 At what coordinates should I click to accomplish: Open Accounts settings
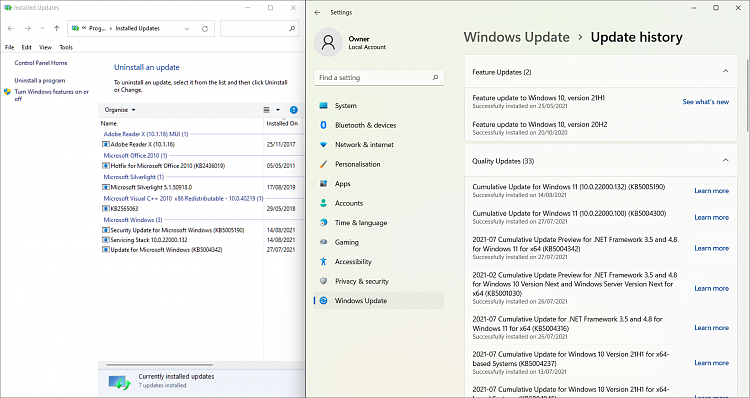[379, 203]
